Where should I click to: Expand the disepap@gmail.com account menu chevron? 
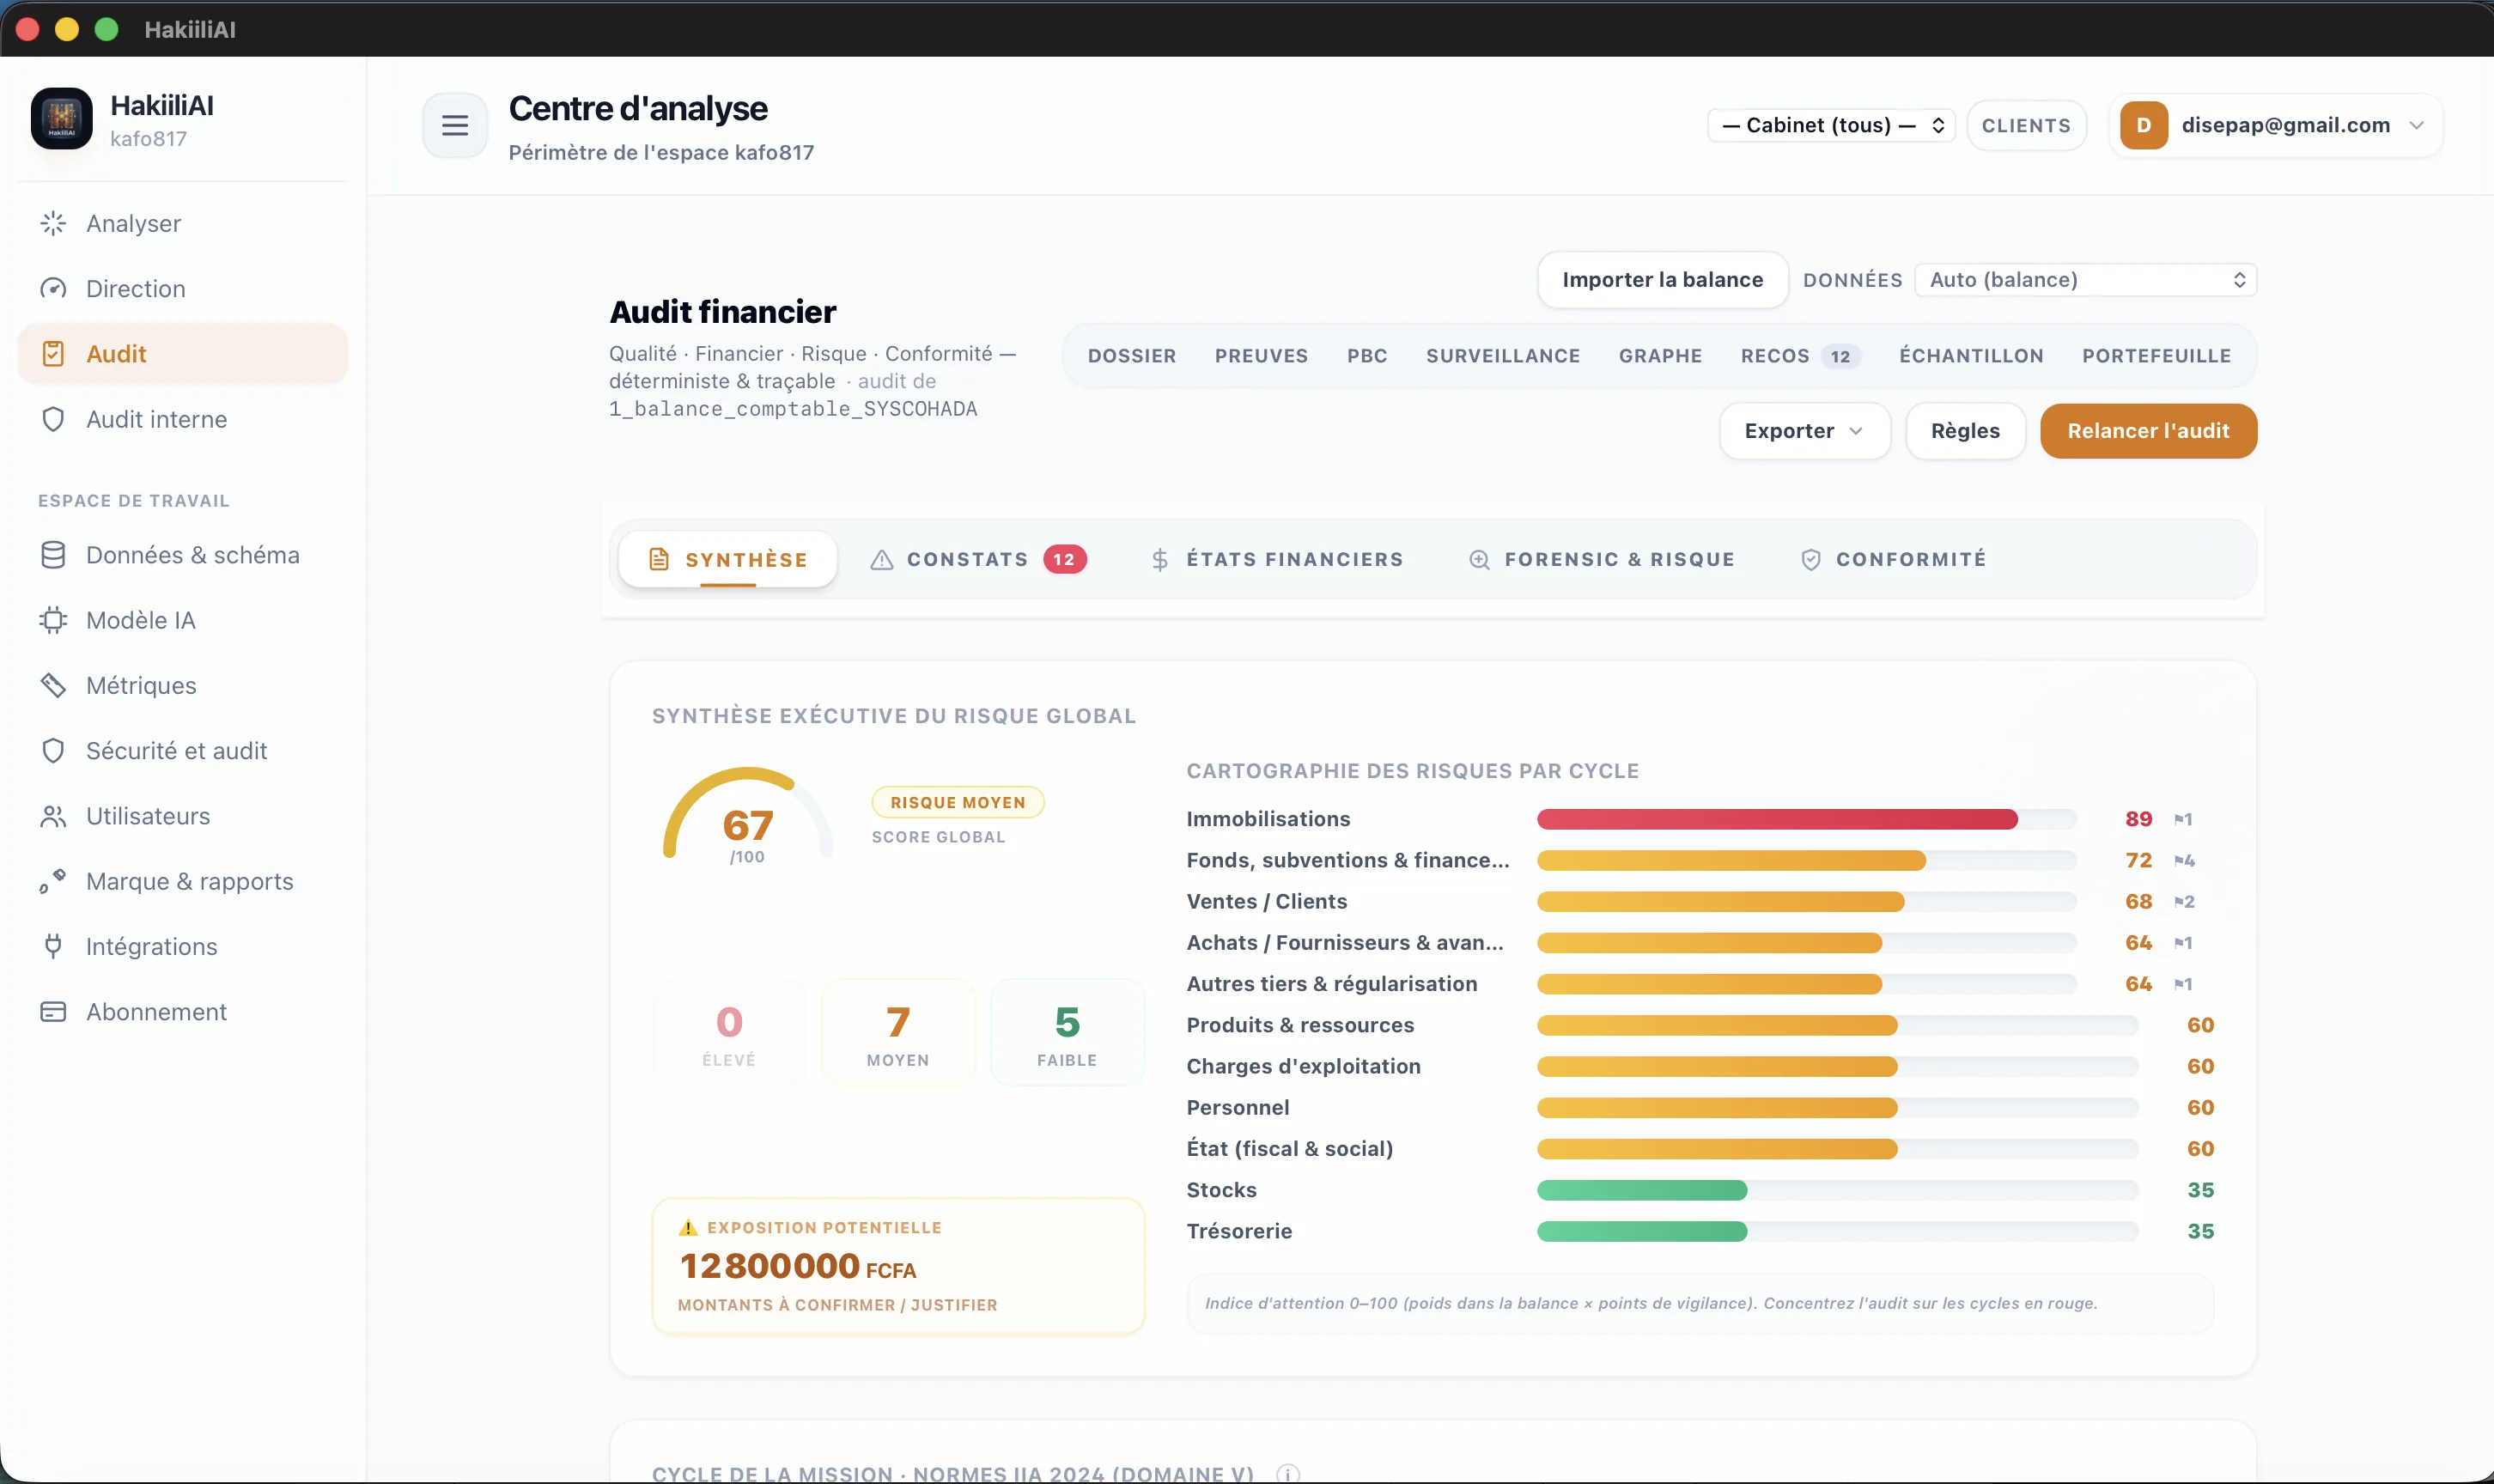2417,125
